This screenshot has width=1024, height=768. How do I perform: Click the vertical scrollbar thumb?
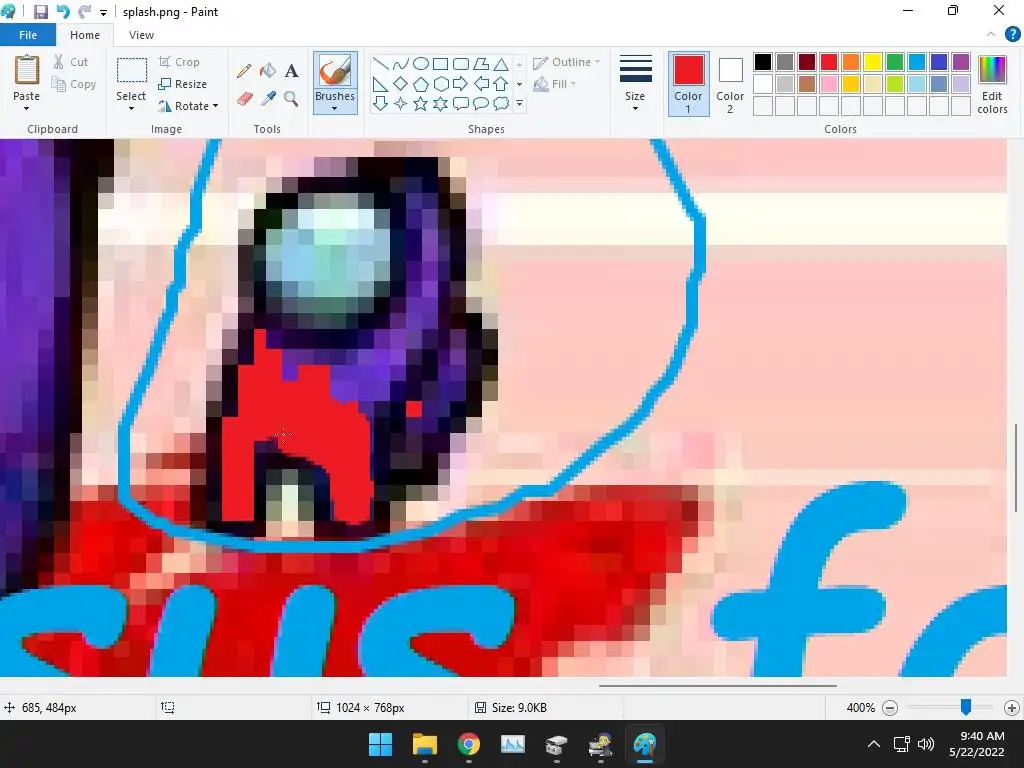point(1016,468)
